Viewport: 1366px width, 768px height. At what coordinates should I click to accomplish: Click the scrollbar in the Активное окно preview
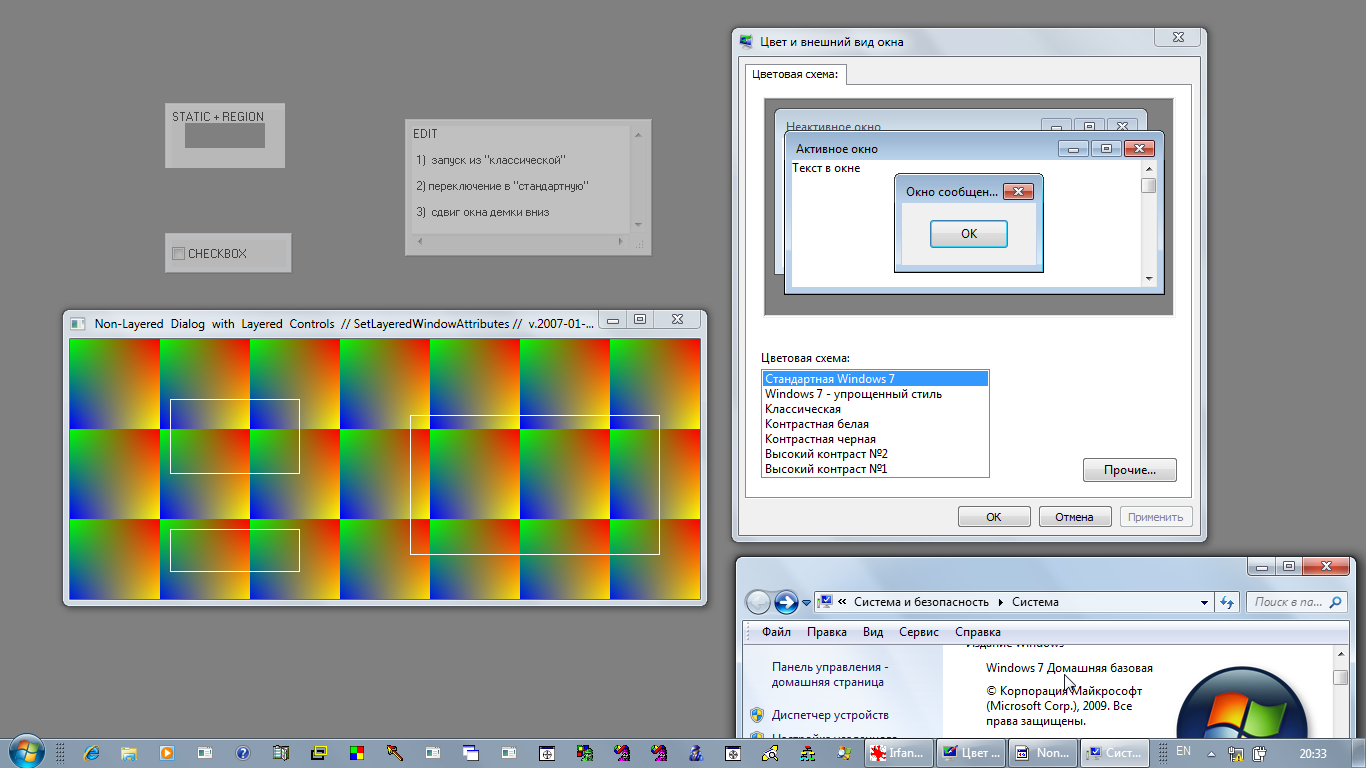tap(1149, 224)
